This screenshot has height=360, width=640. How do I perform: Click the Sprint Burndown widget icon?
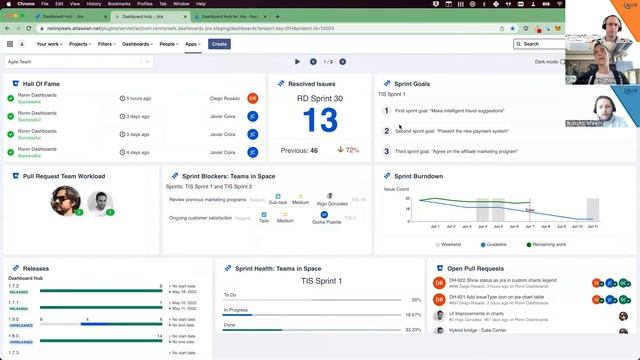click(x=387, y=176)
